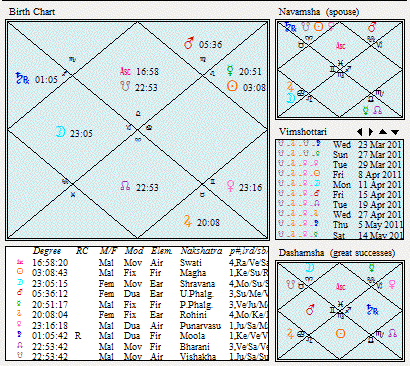This screenshot has height=366, width=410.
Task: Select the Sun symbol at 03:08
Action: [232, 86]
